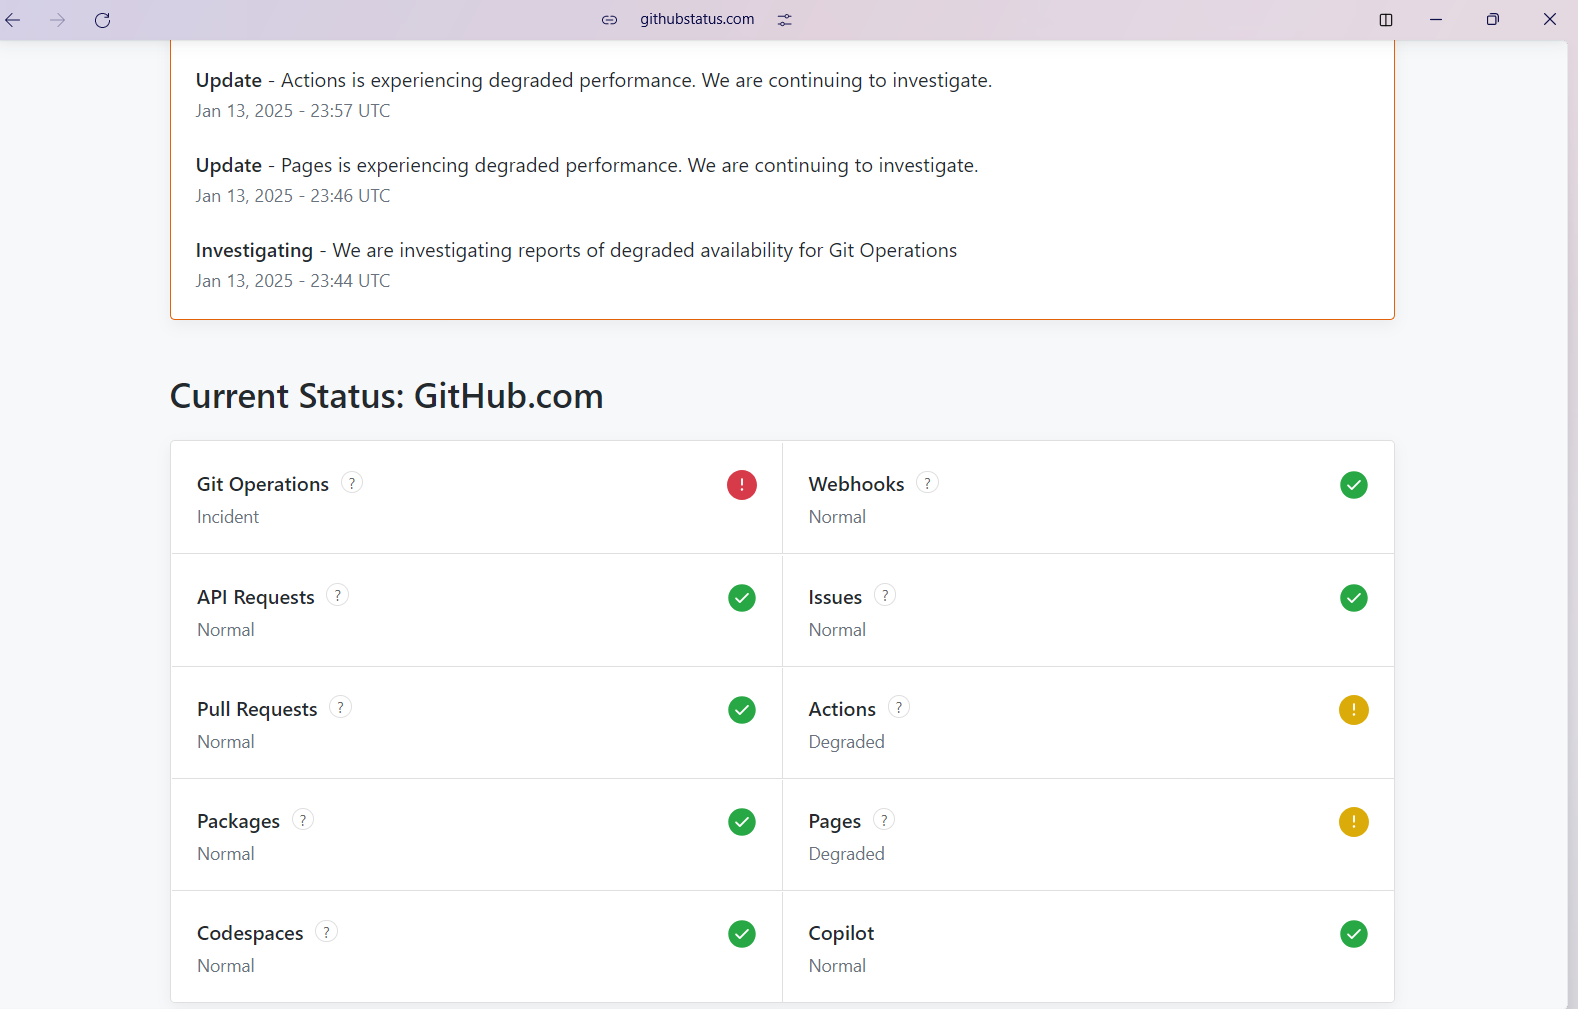Screen dimensions: 1579x1009
Task: Click 'Current Status: GitHub.com' heading
Action: click(387, 396)
